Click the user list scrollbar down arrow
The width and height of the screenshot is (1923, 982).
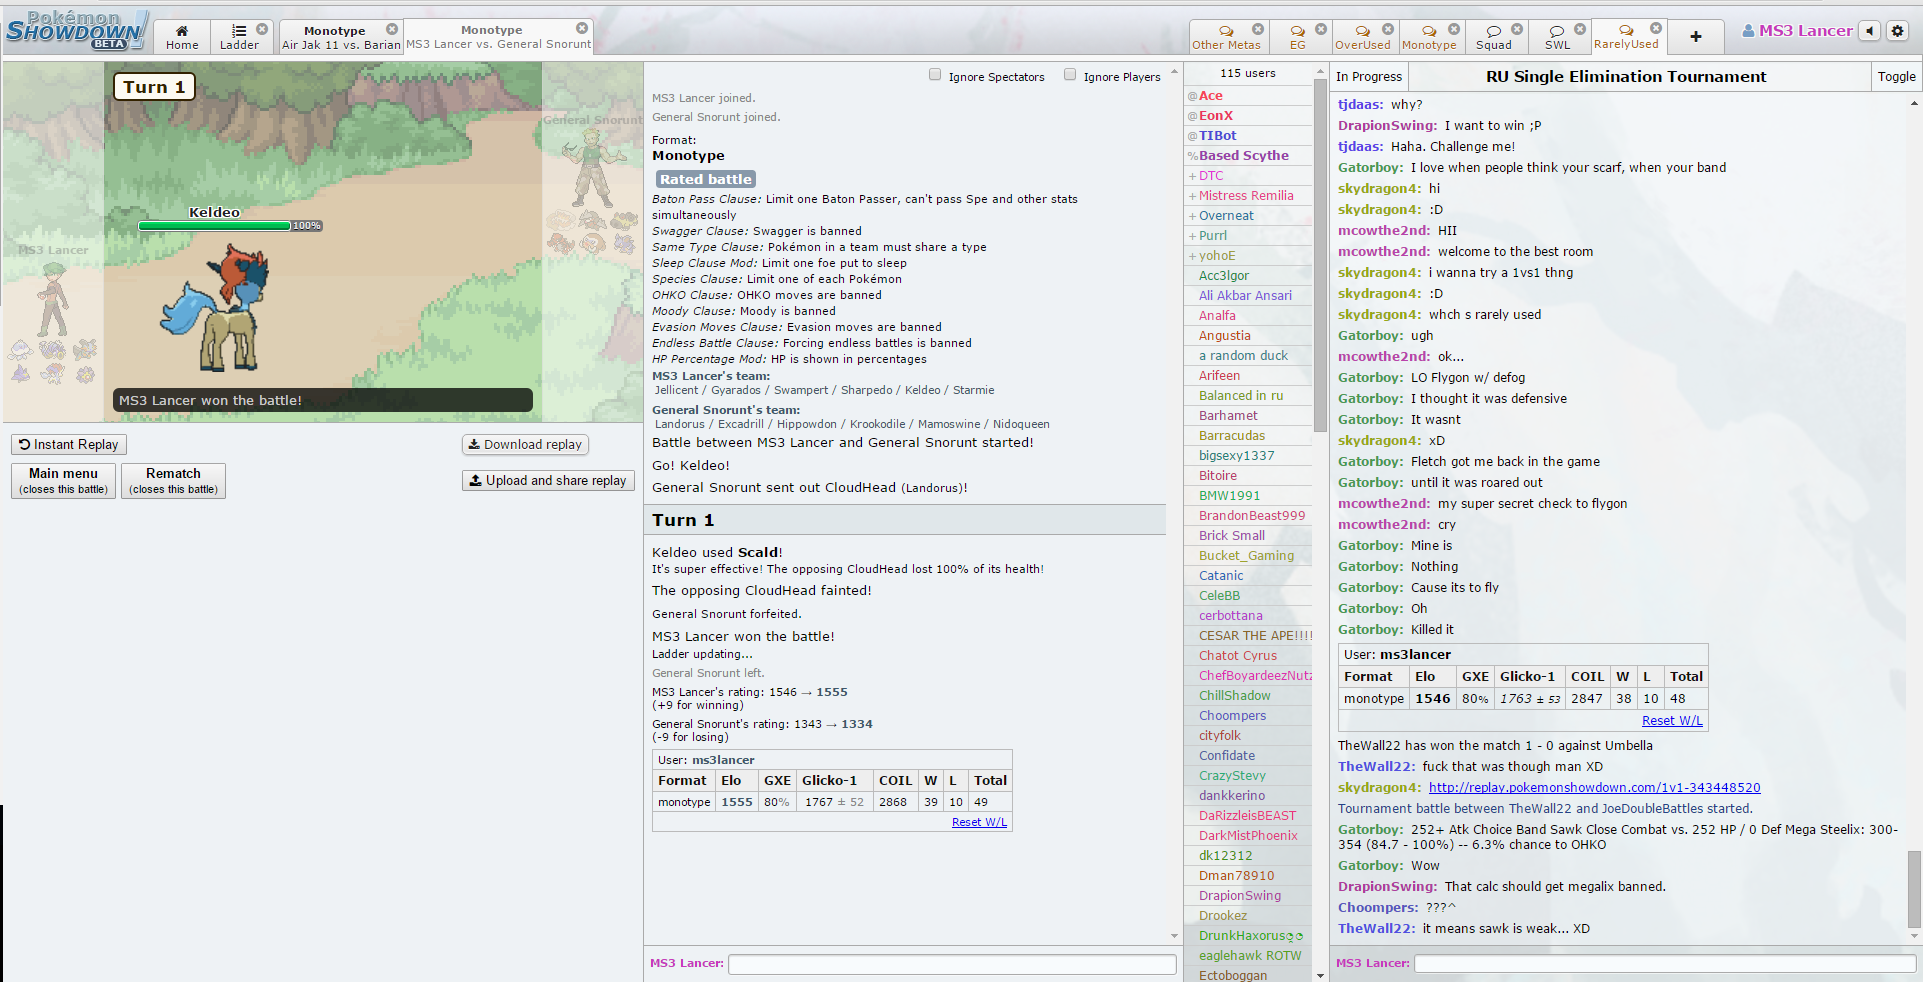pyautogui.click(x=1321, y=975)
